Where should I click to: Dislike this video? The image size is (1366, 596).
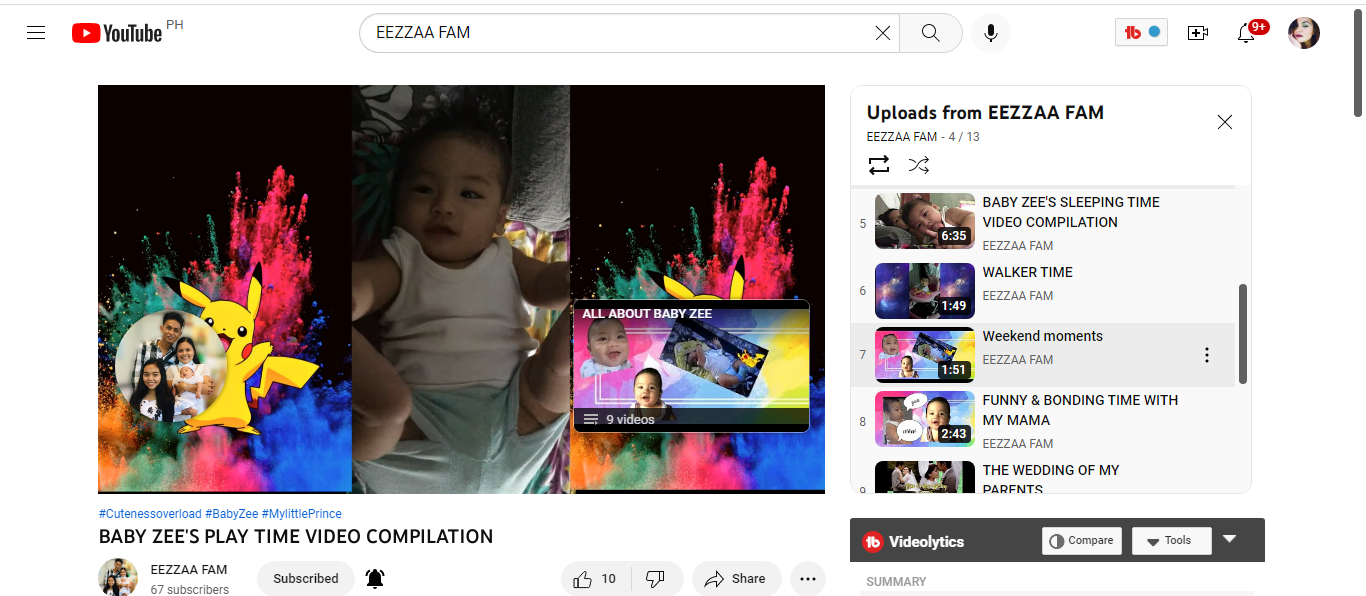click(x=656, y=579)
